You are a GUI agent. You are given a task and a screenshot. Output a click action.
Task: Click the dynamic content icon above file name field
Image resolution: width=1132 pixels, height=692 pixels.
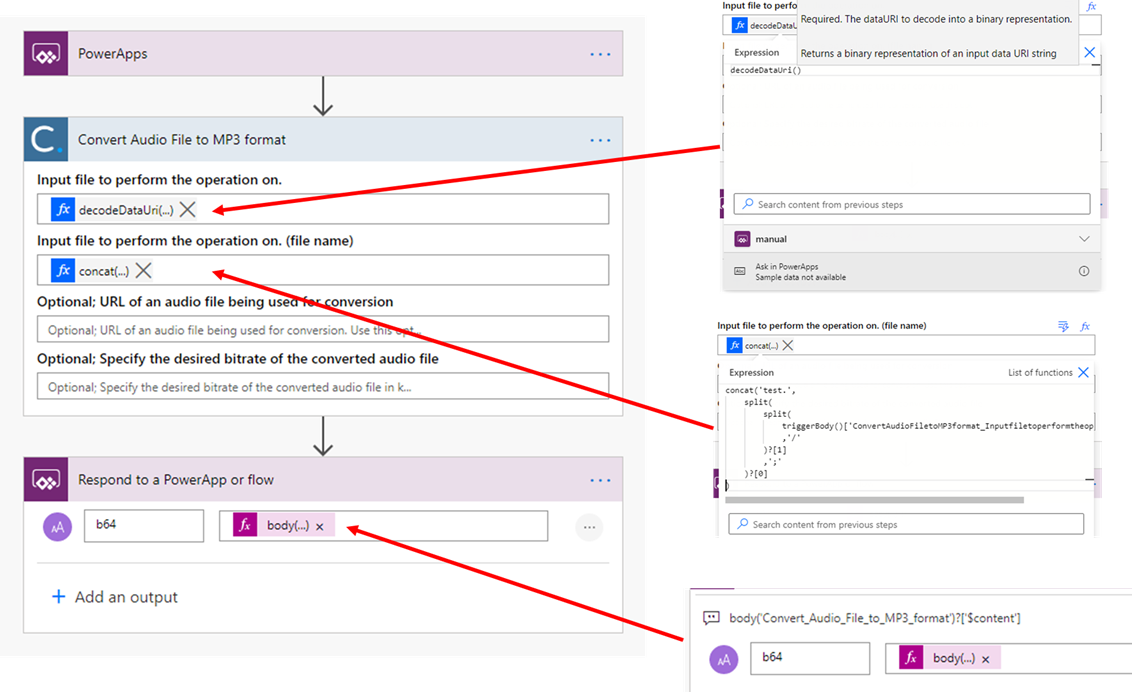(1063, 326)
